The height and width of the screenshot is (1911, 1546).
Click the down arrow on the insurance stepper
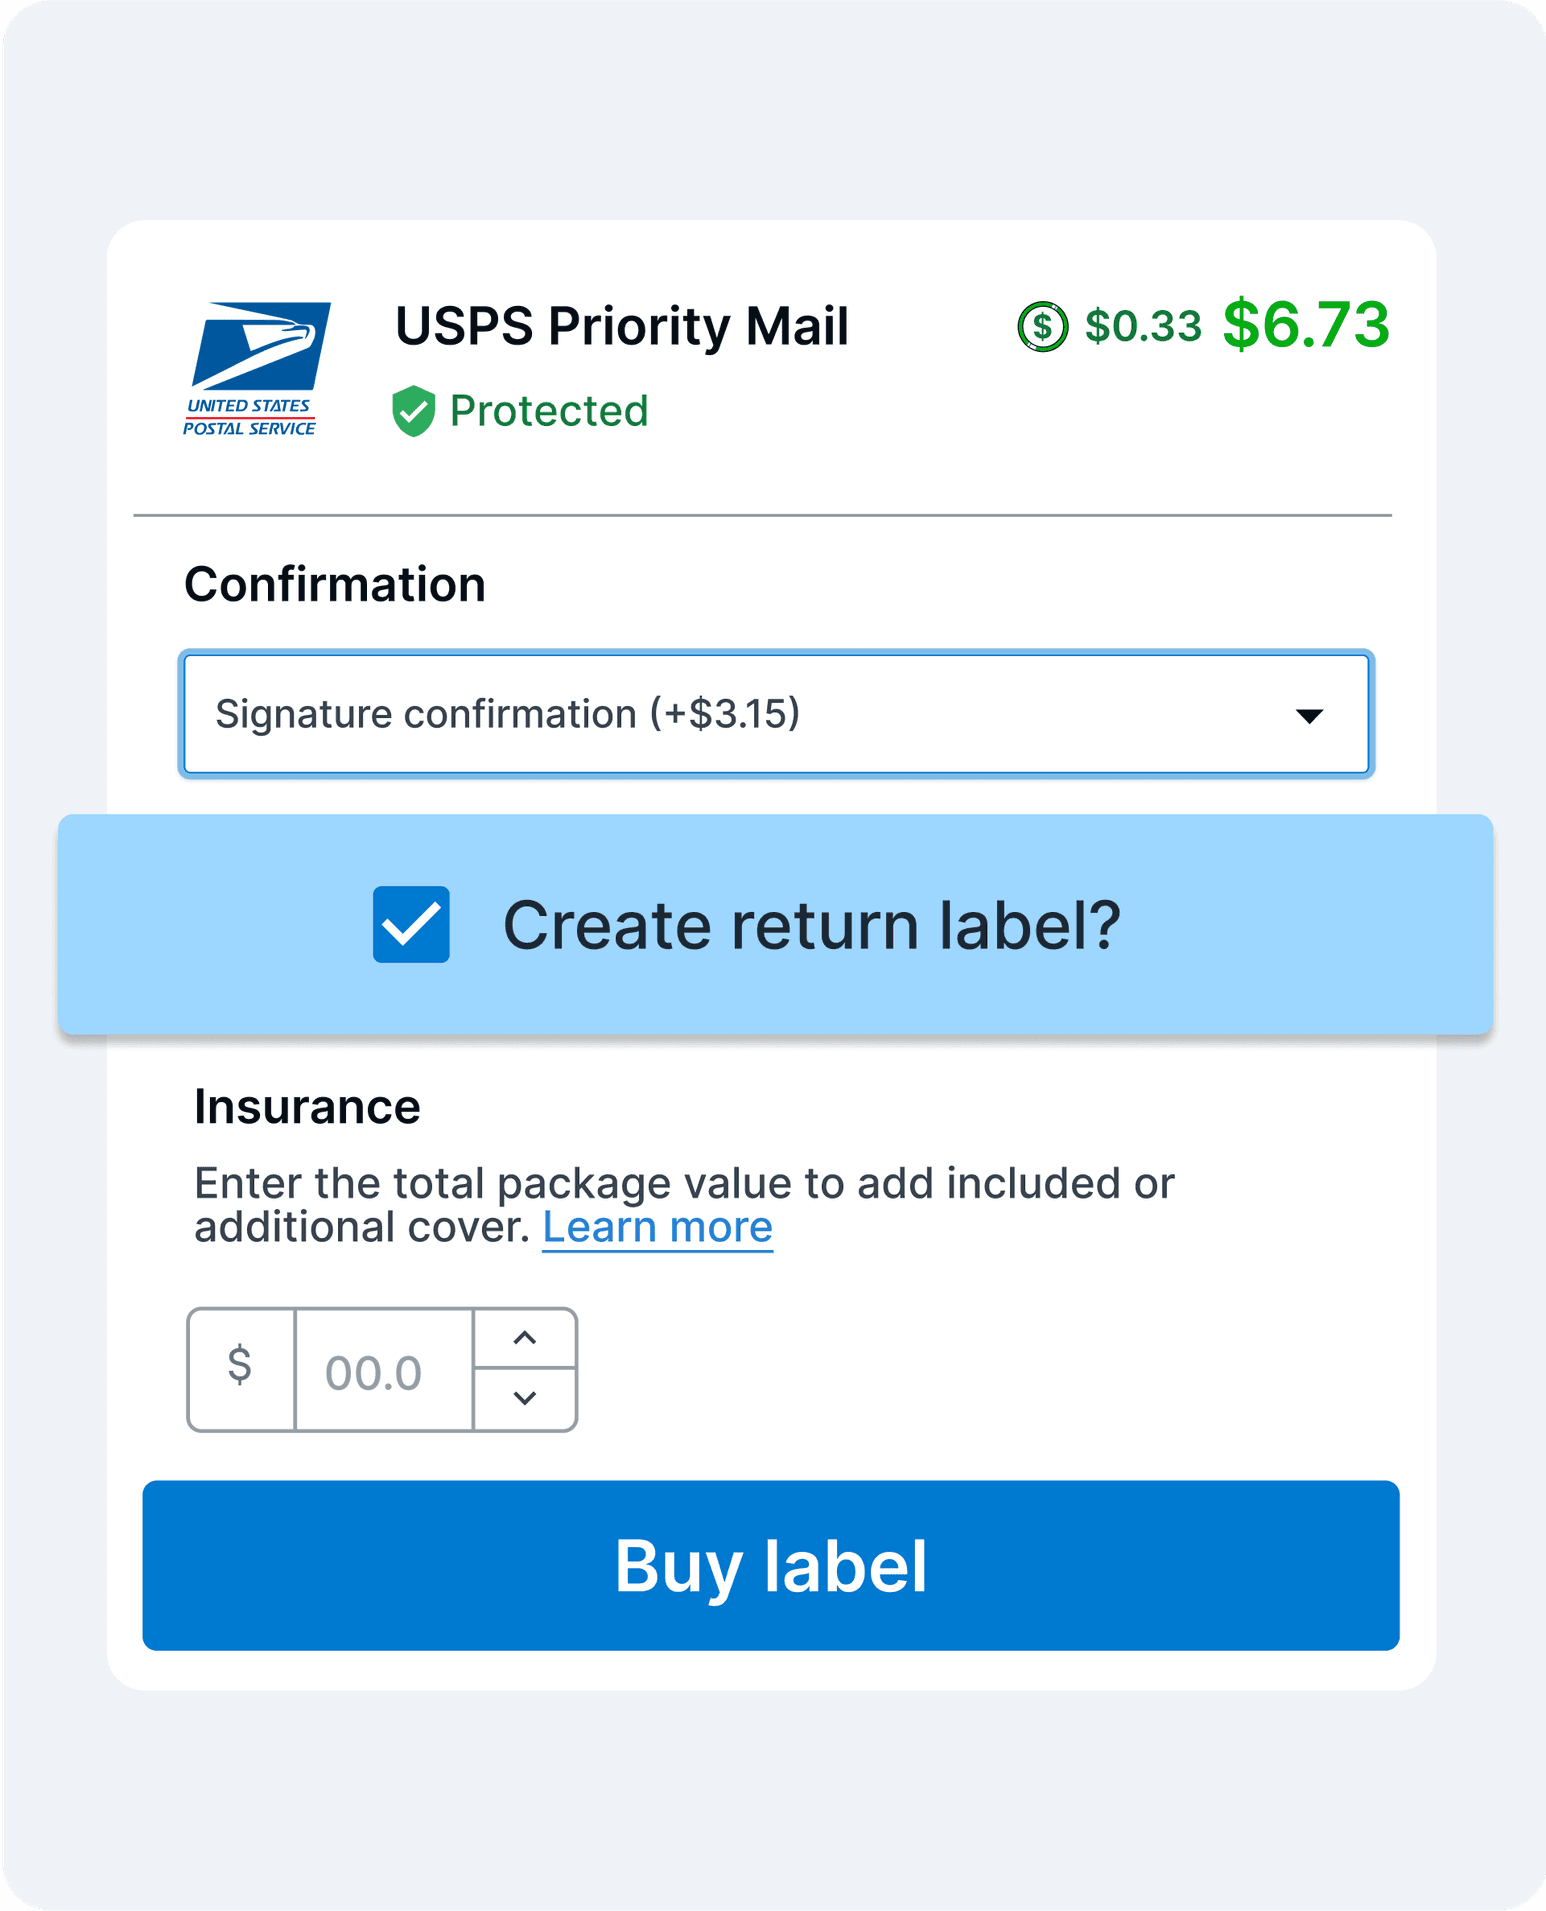click(523, 1399)
